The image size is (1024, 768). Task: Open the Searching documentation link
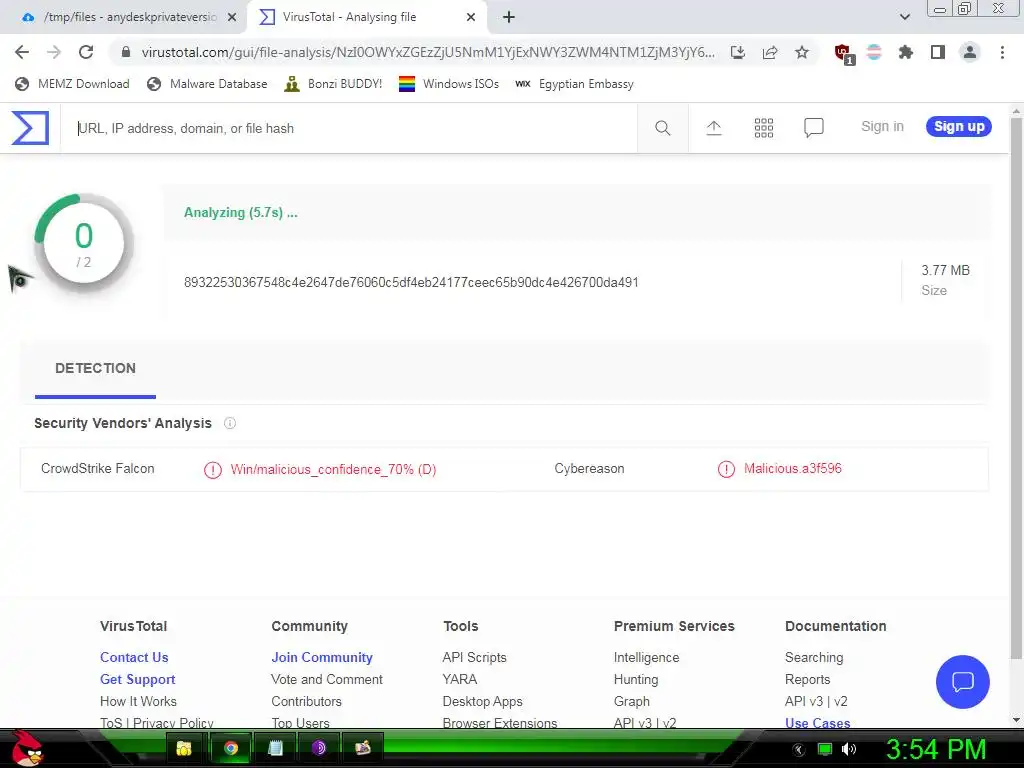click(814, 658)
